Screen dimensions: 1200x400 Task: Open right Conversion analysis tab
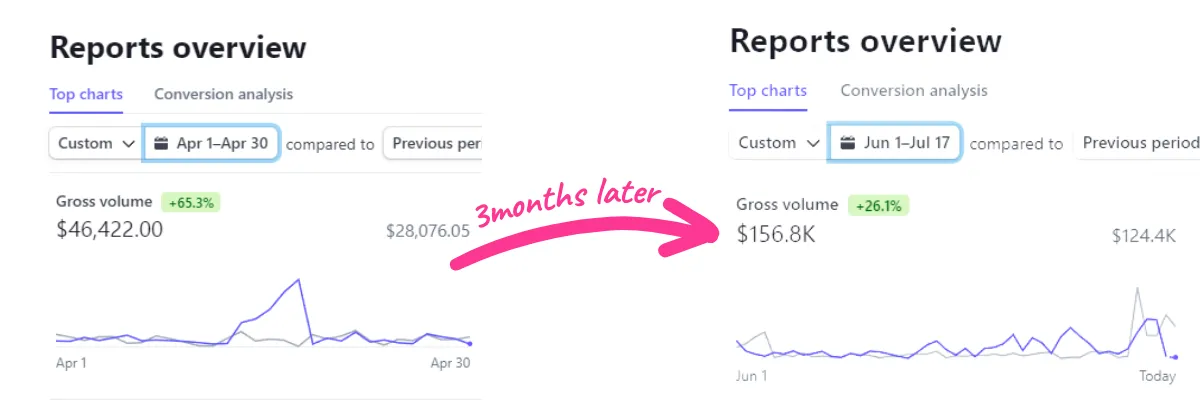coord(913,90)
